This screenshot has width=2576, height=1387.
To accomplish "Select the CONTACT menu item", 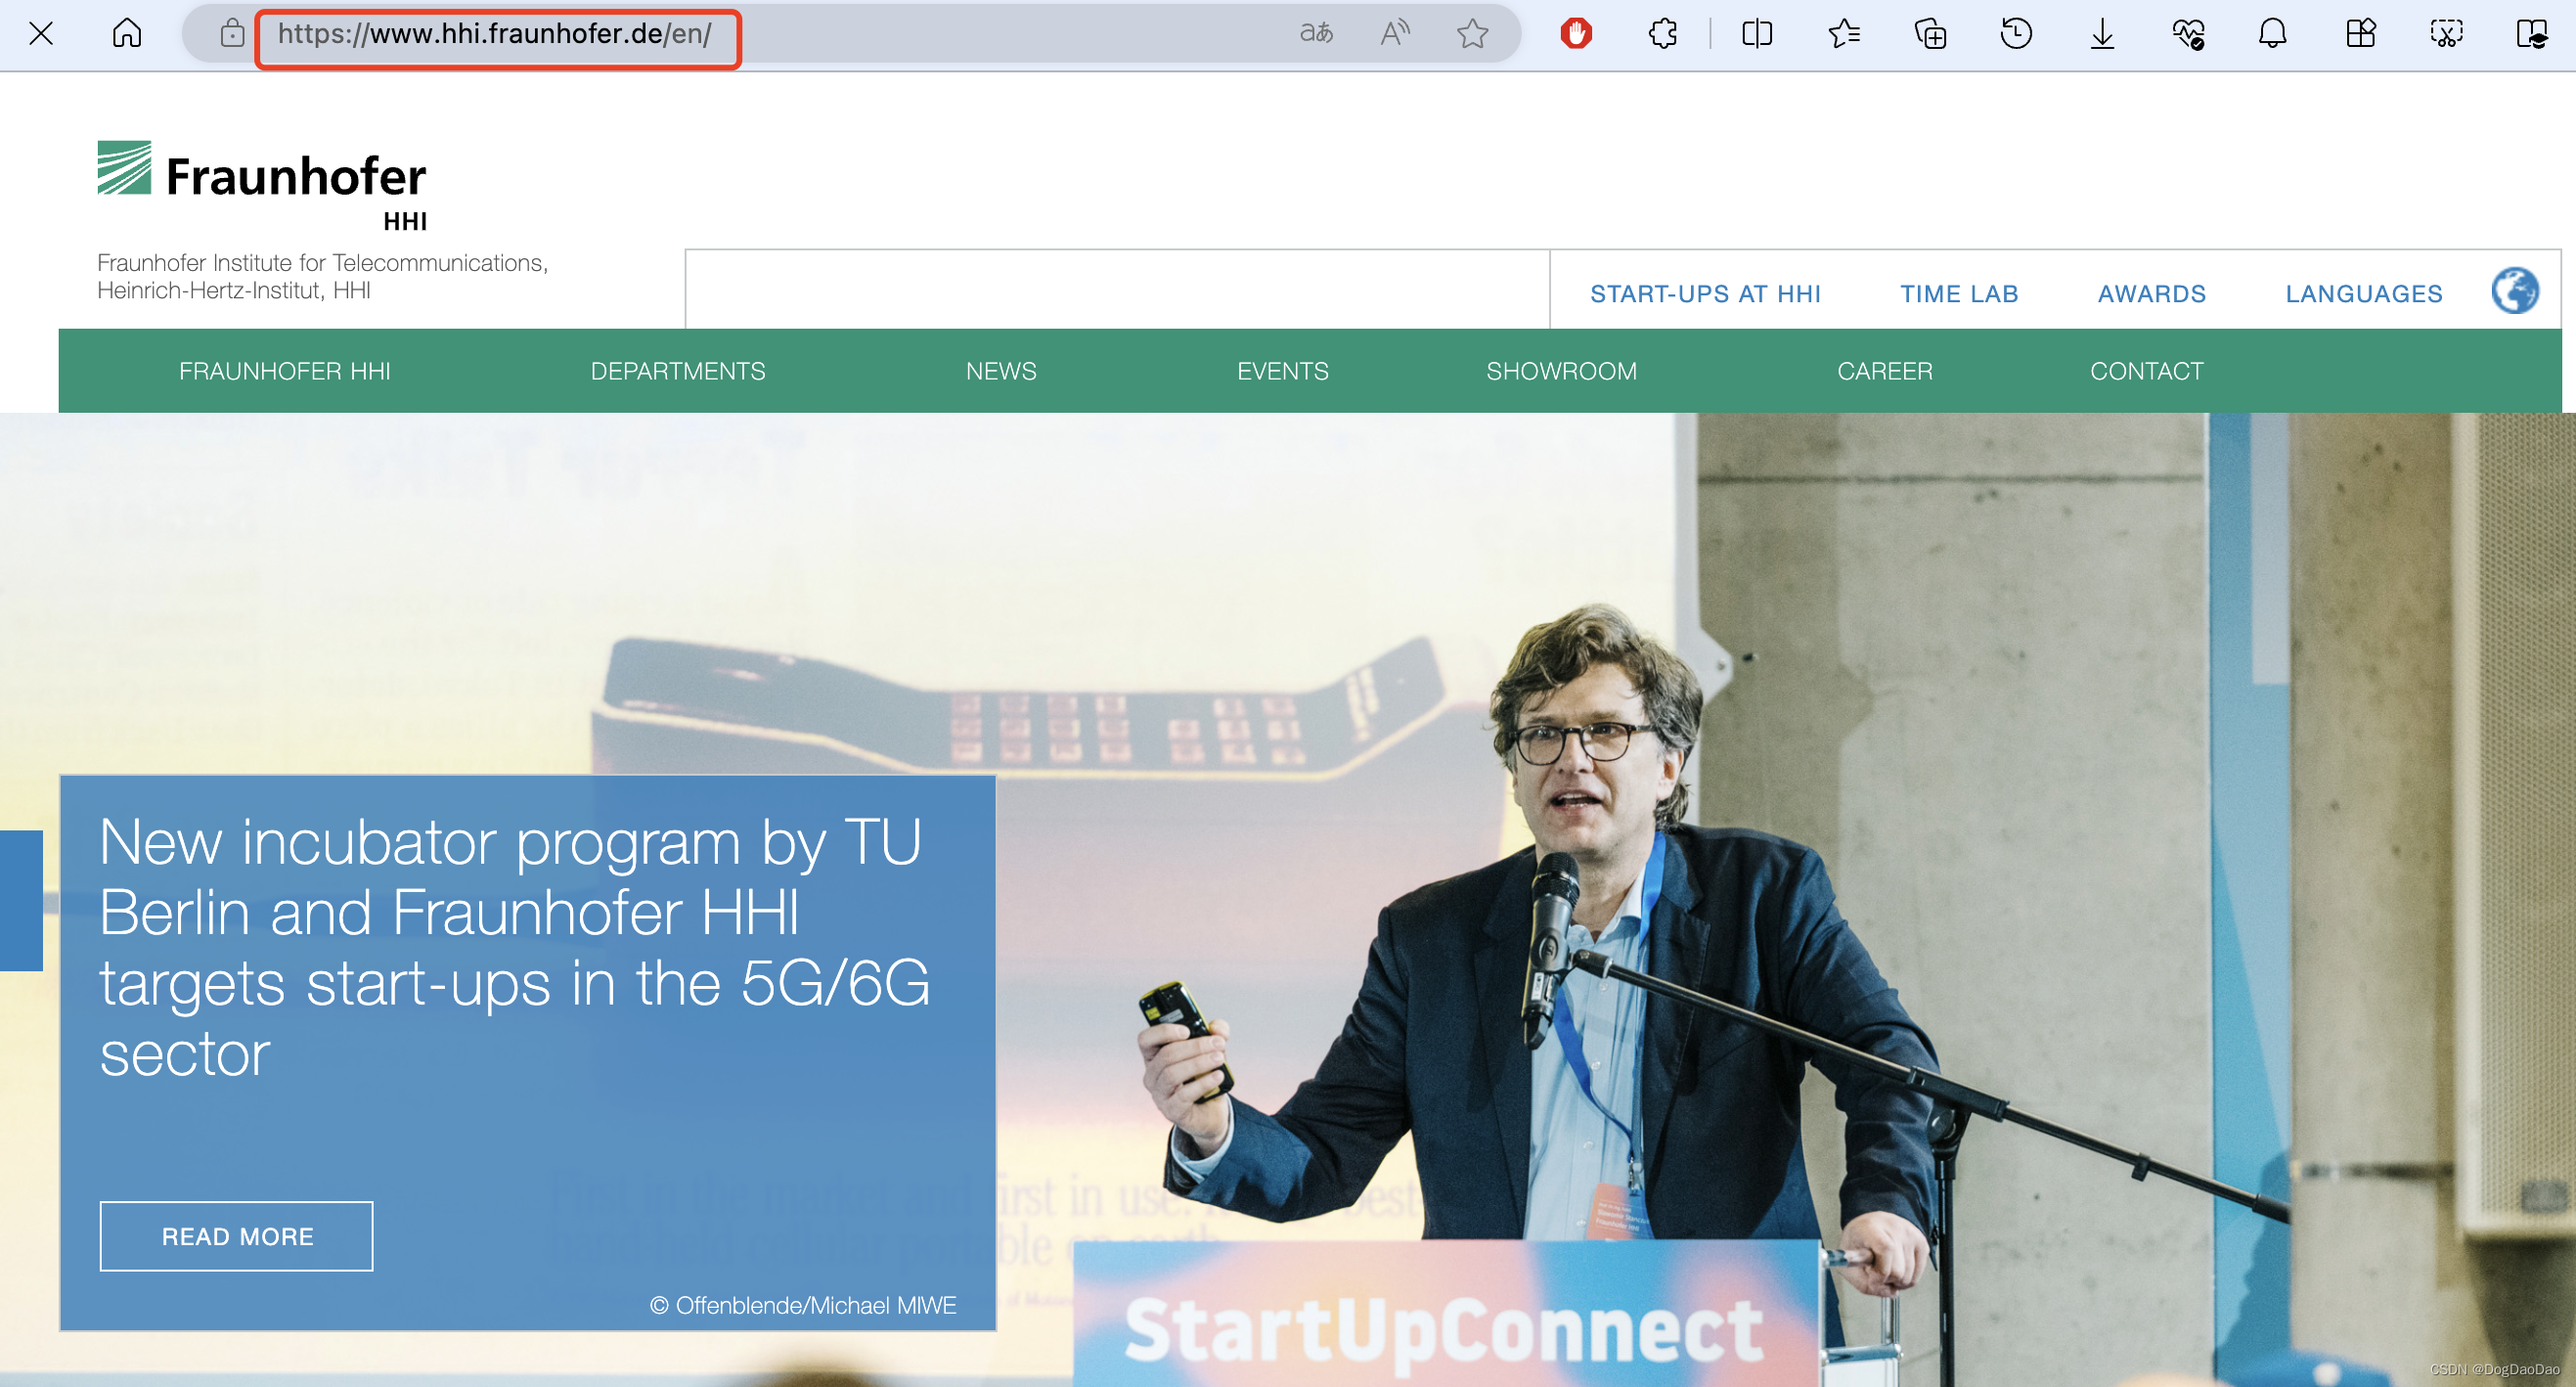I will click(x=2146, y=371).
